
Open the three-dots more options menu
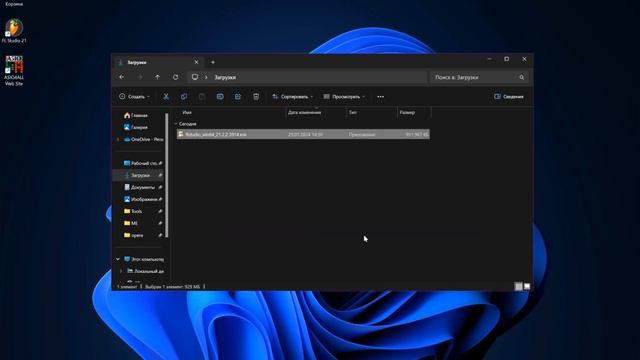point(380,97)
